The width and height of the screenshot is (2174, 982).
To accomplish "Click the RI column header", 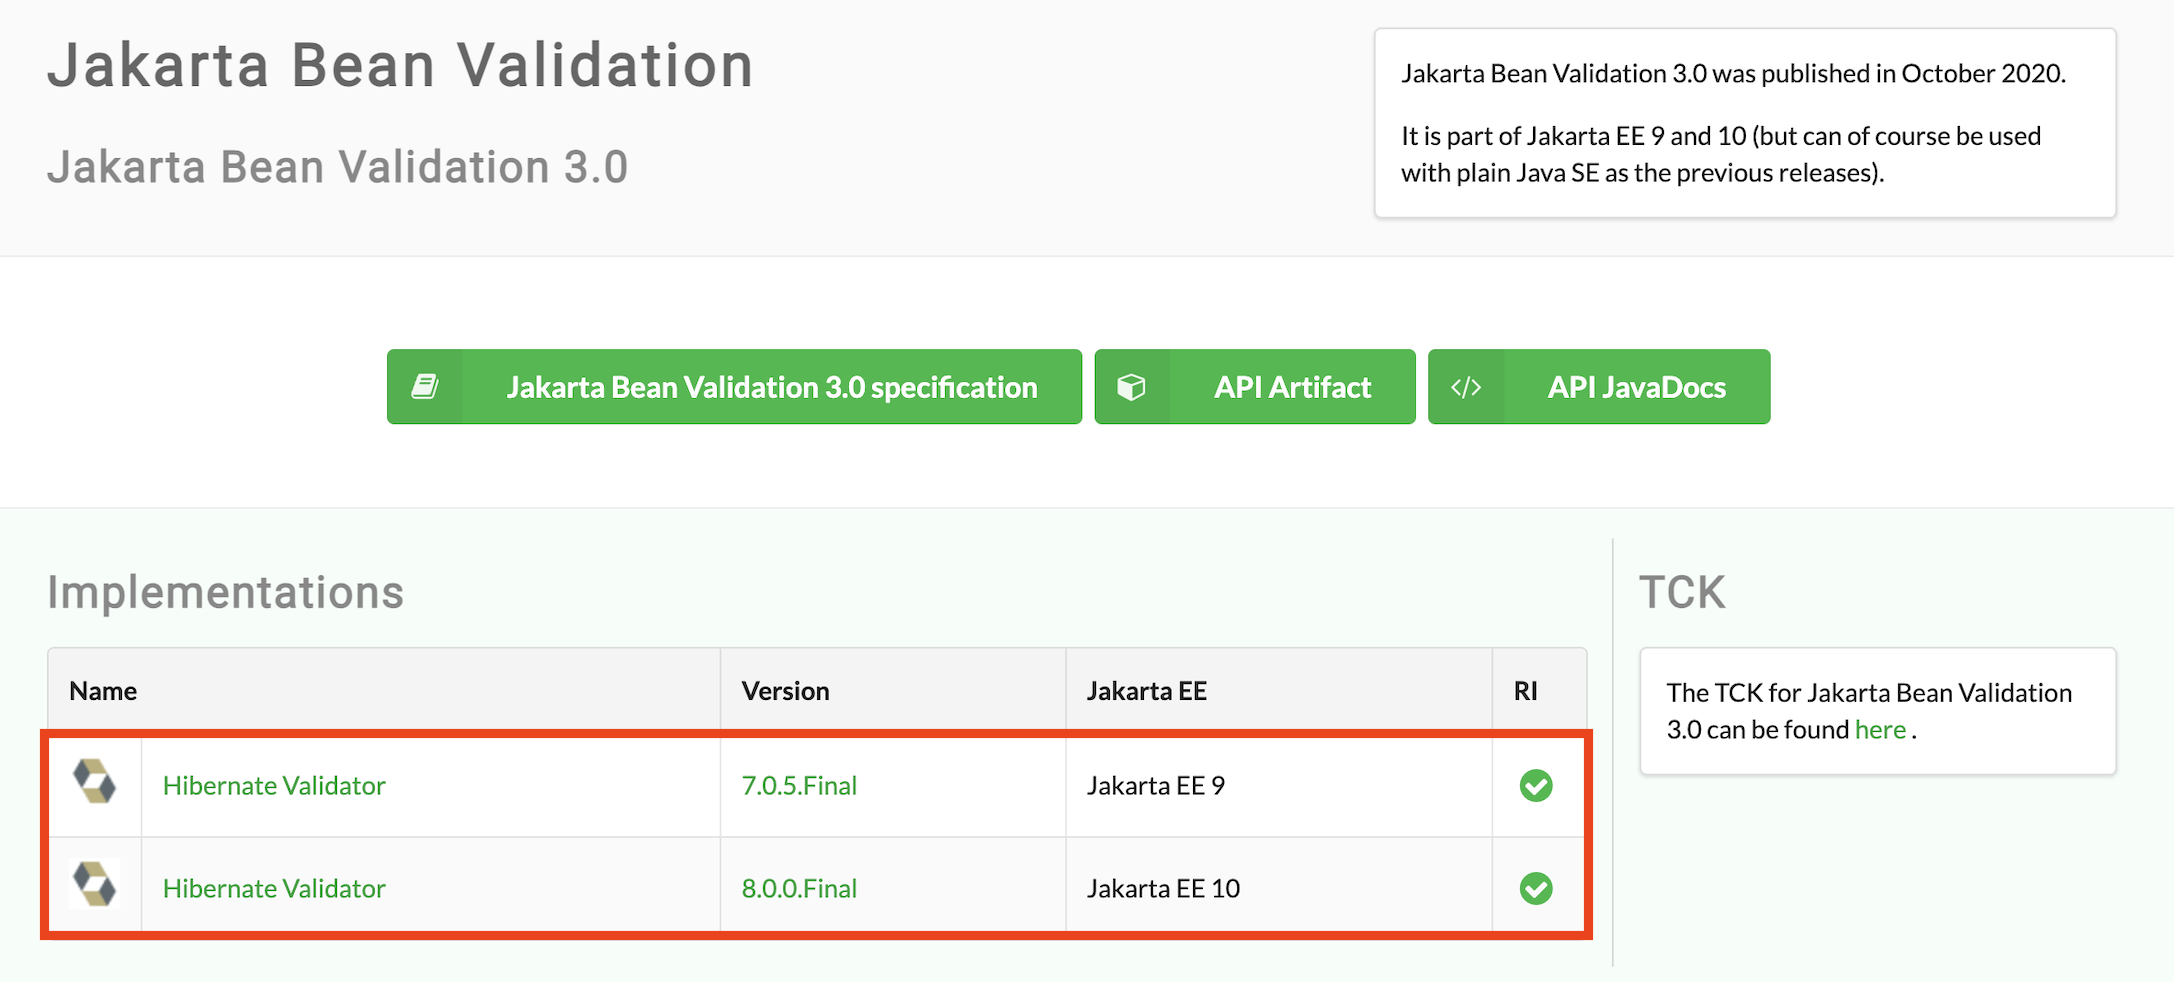I will pos(1525,691).
